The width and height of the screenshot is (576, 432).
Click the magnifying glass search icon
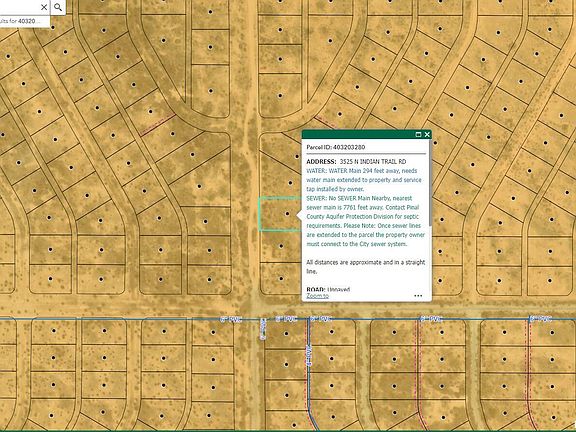[58, 7]
